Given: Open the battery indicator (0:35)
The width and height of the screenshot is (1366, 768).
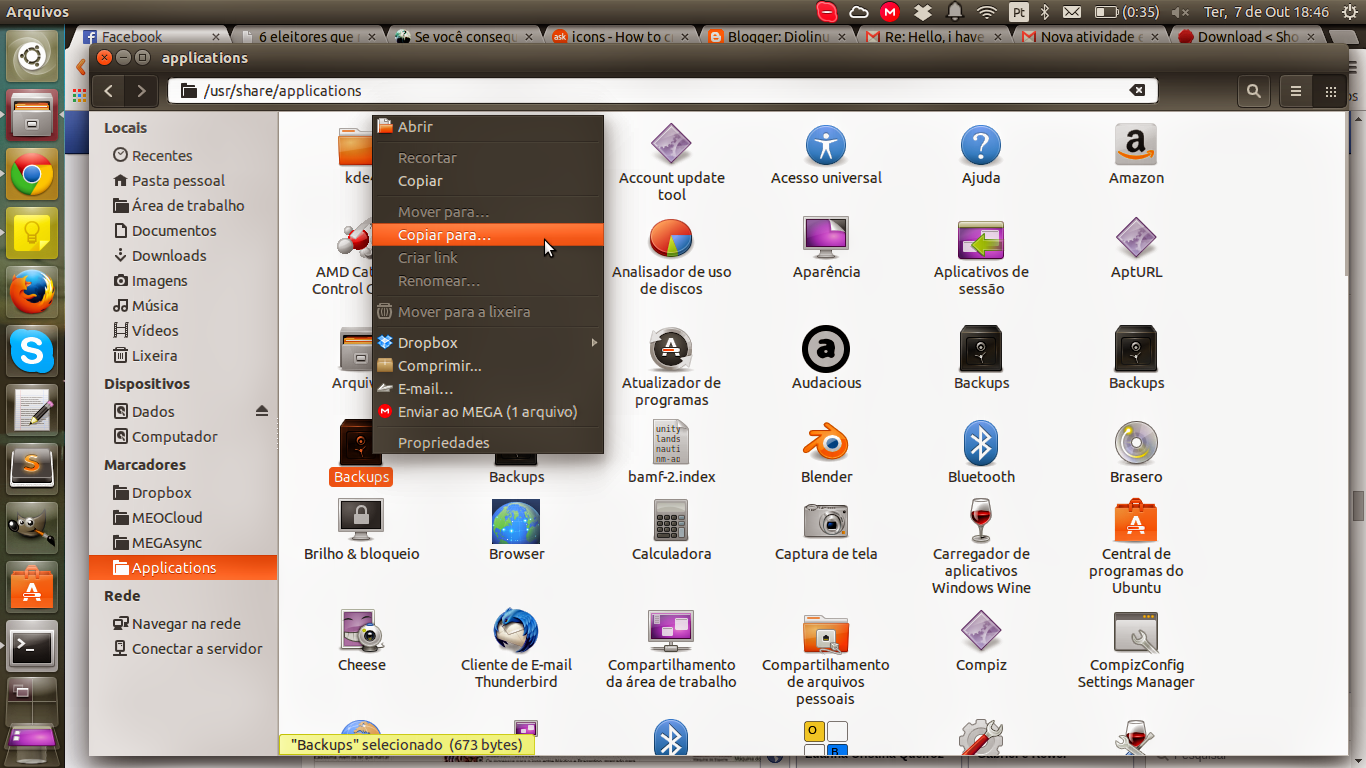Looking at the screenshot, I should 1127,12.
